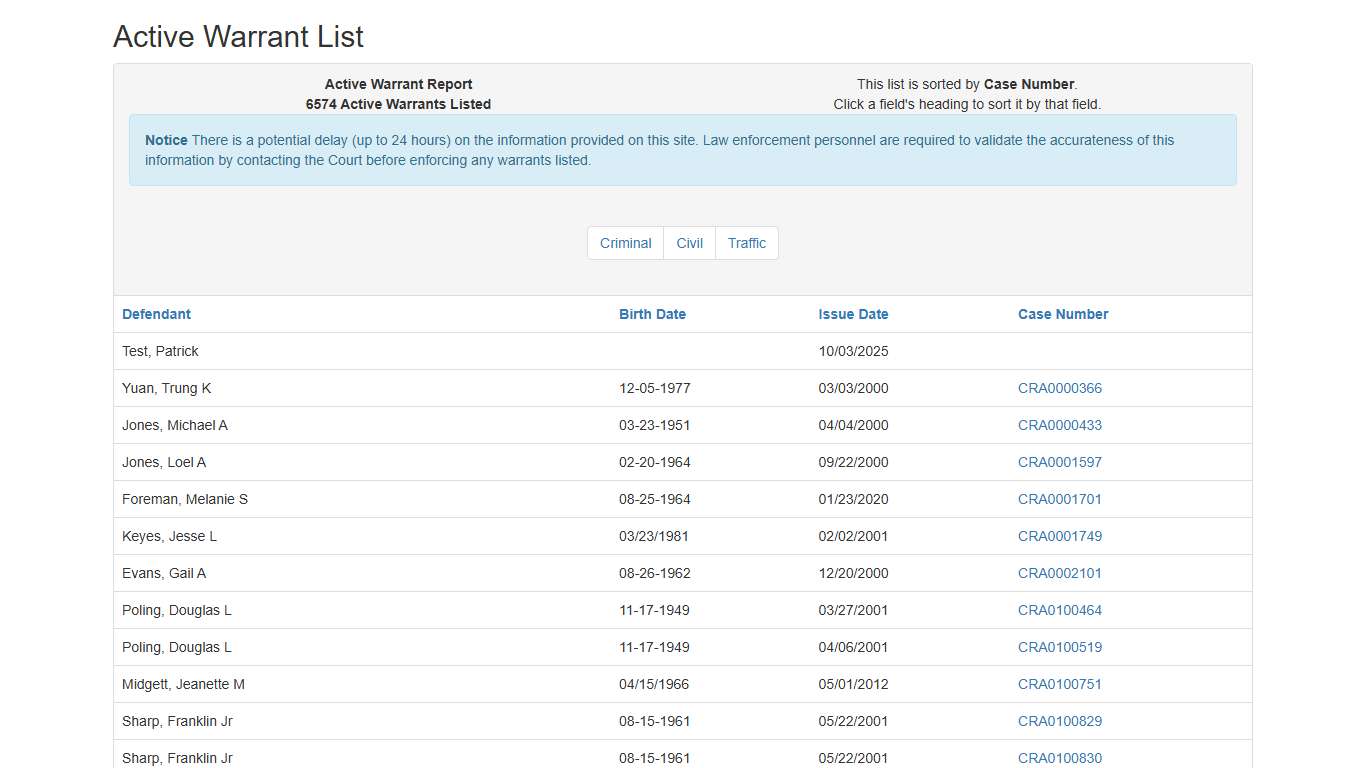Click case number CRA0100751

pyautogui.click(x=1059, y=684)
